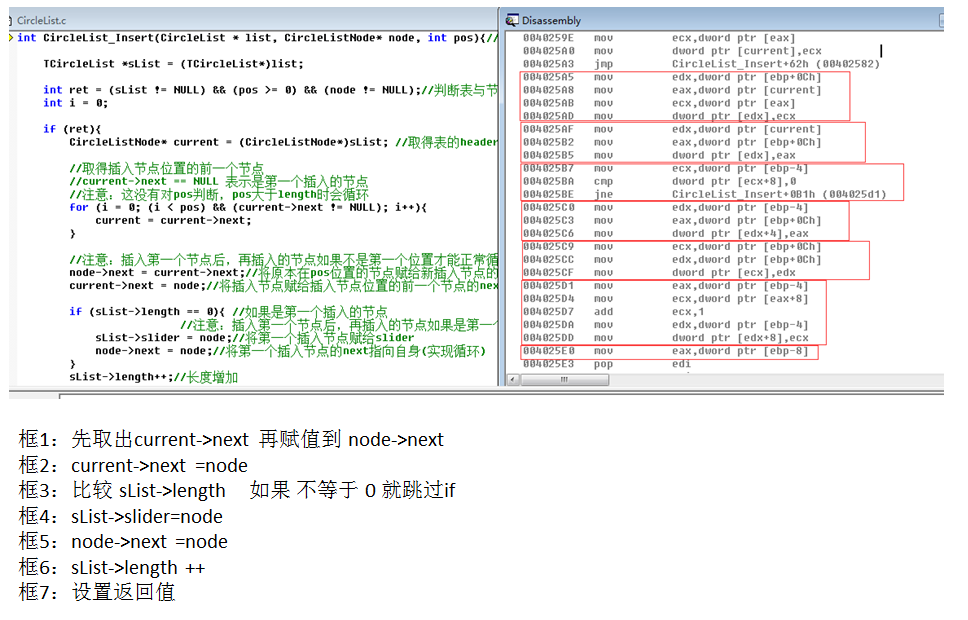
Task: Click the Disassembly horizontal scrollbar thumb
Action: (x=564, y=379)
